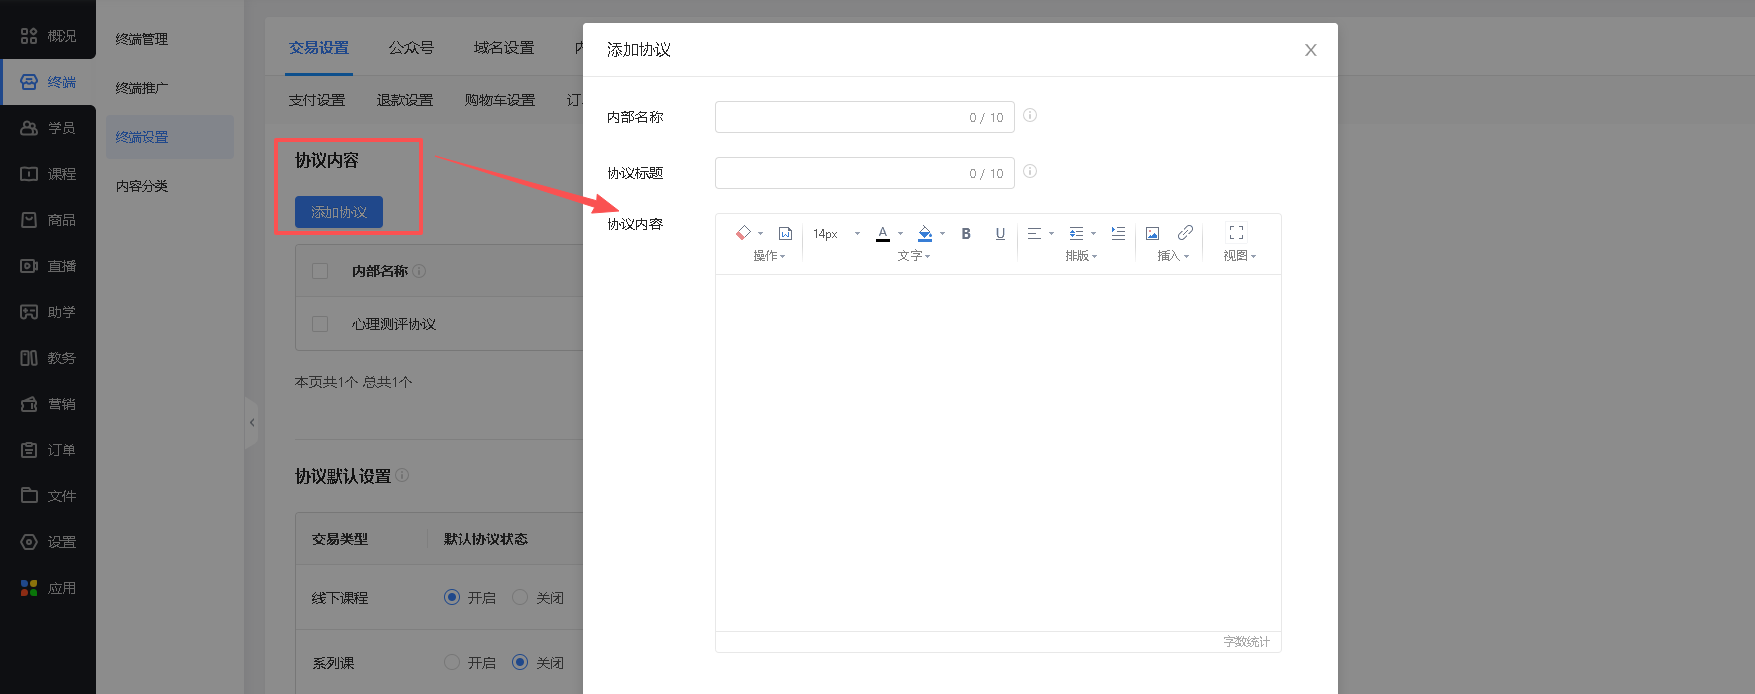Switch to the 公众号 tab

tap(411, 48)
